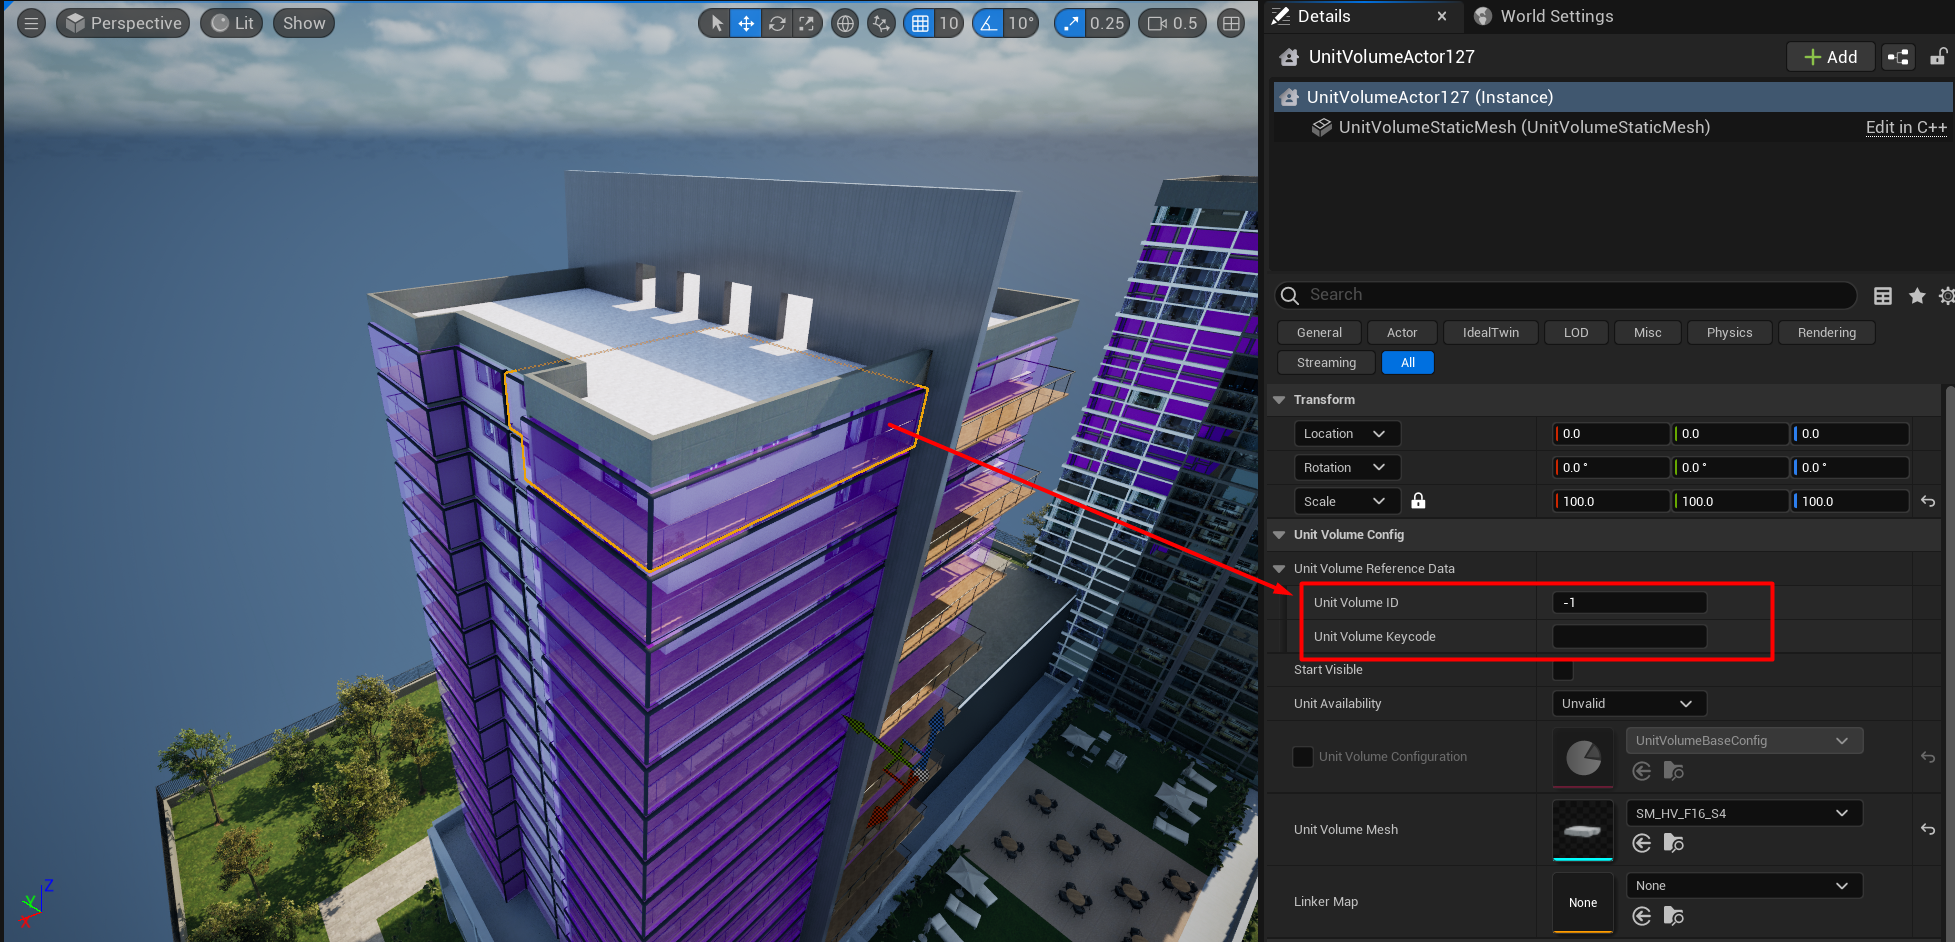
Task: Click the Unit Volume ID input field
Action: 1628,603
